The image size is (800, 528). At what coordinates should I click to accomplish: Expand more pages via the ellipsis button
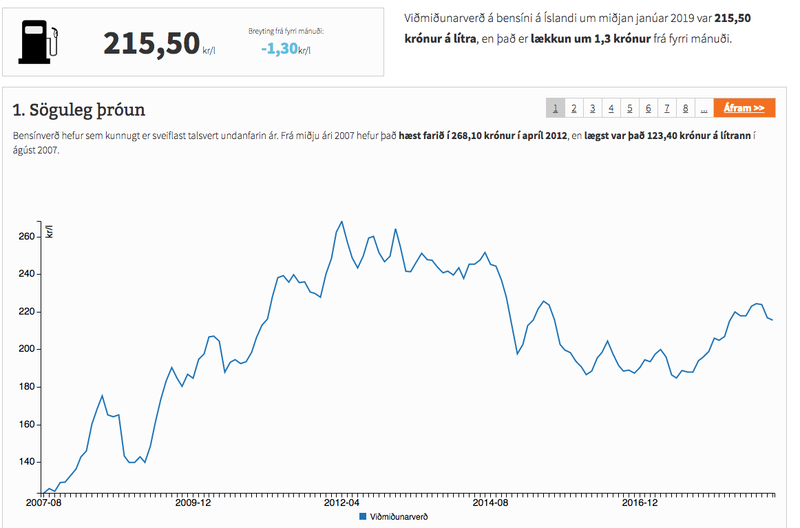tap(704, 108)
